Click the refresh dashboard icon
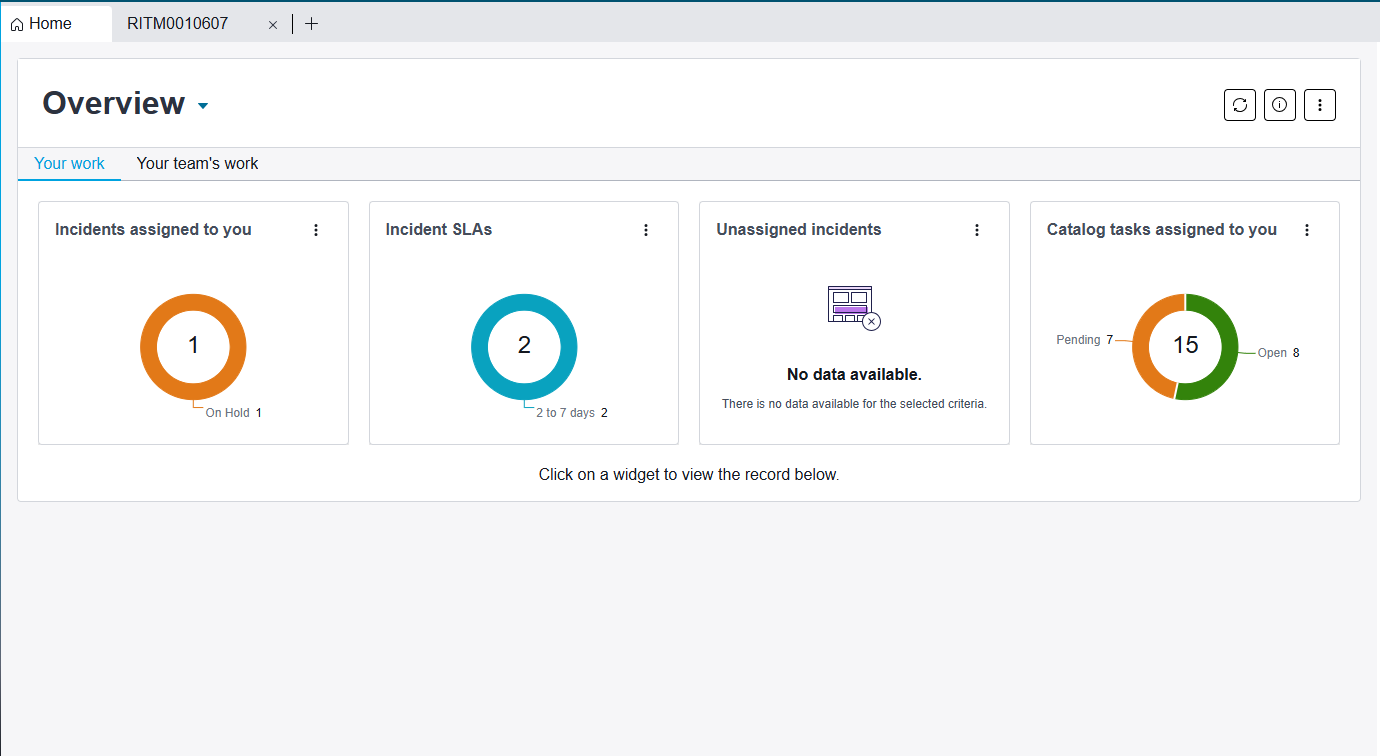The width and height of the screenshot is (1380, 756). 1240,105
